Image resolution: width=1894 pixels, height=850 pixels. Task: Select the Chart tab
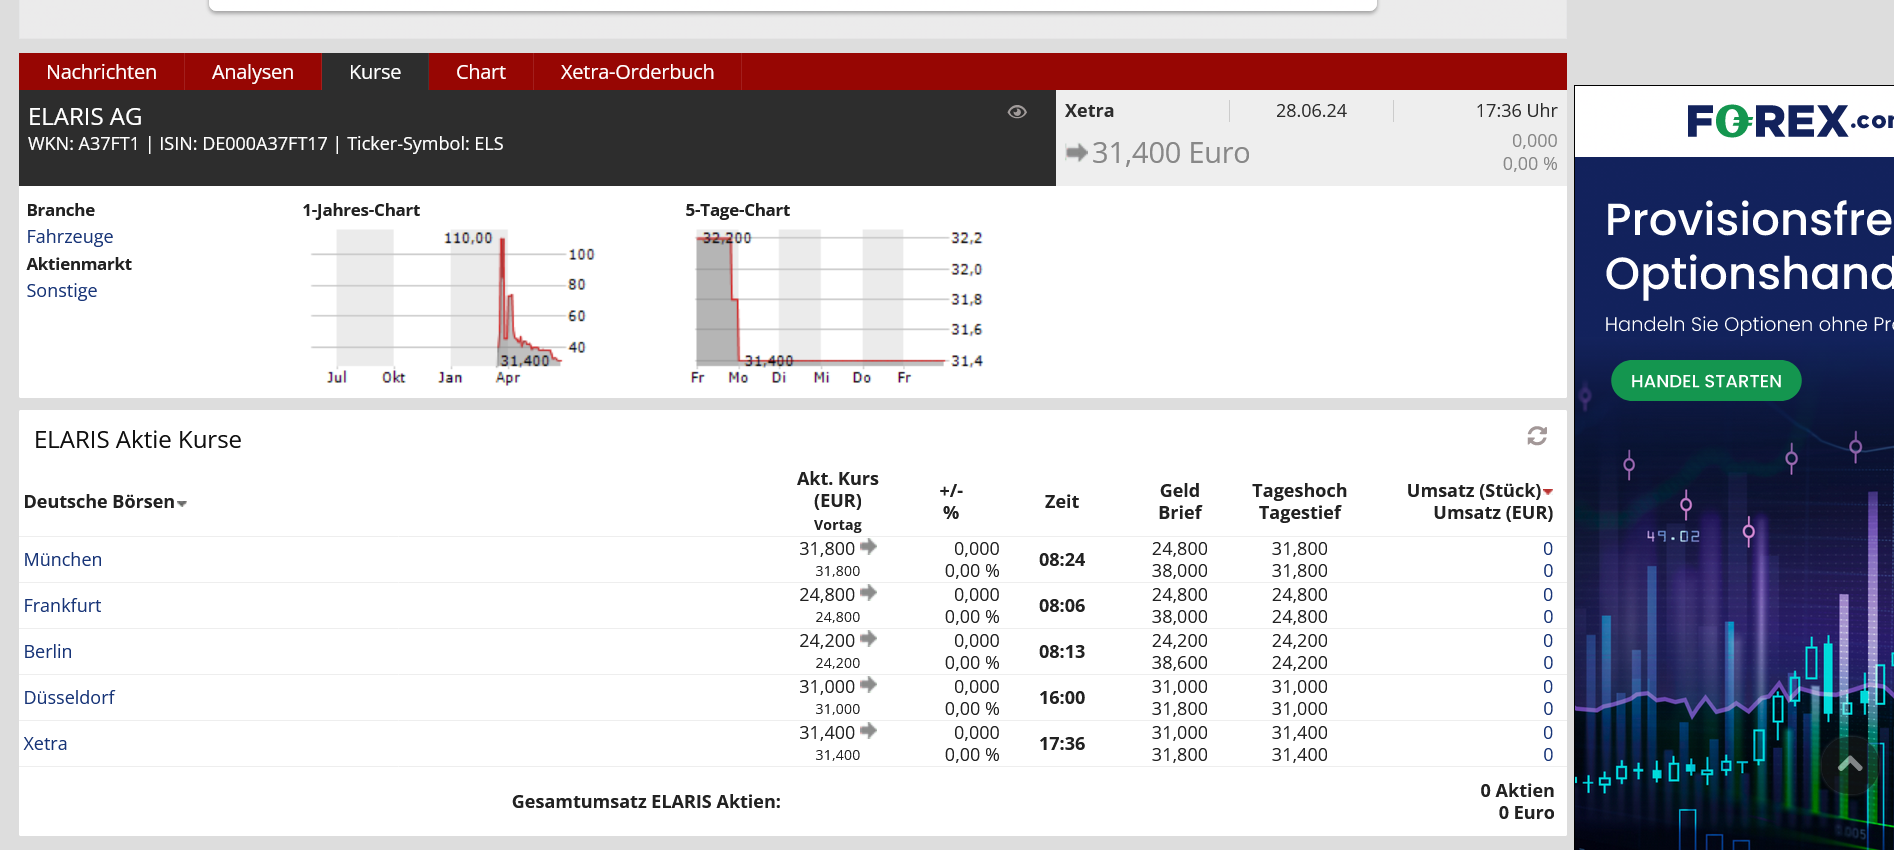point(480,72)
